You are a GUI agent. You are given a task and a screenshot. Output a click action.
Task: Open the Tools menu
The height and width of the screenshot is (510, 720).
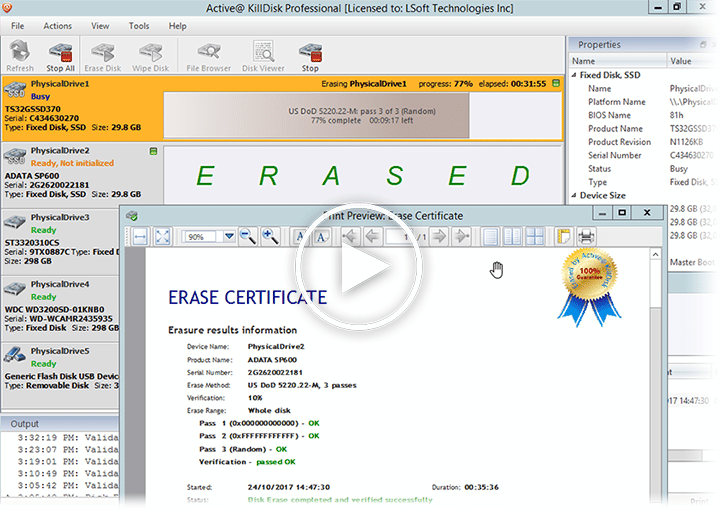pos(139,26)
